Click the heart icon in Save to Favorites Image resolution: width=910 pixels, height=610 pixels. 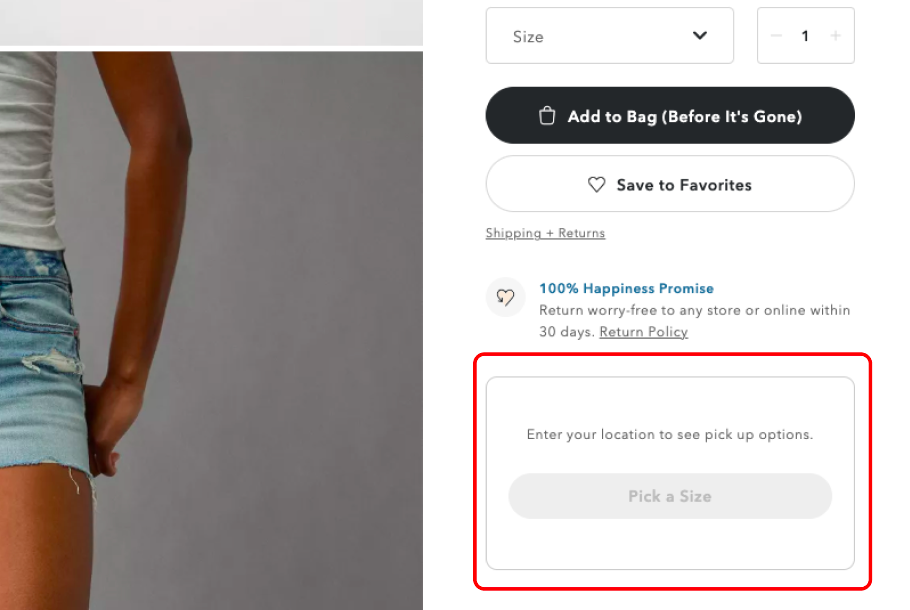click(x=596, y=185)
